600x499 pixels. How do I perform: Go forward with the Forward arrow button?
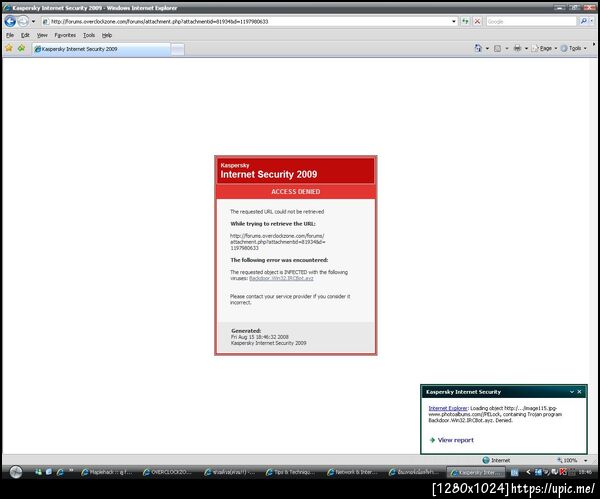pyautogui.click(x=23, y=21)
